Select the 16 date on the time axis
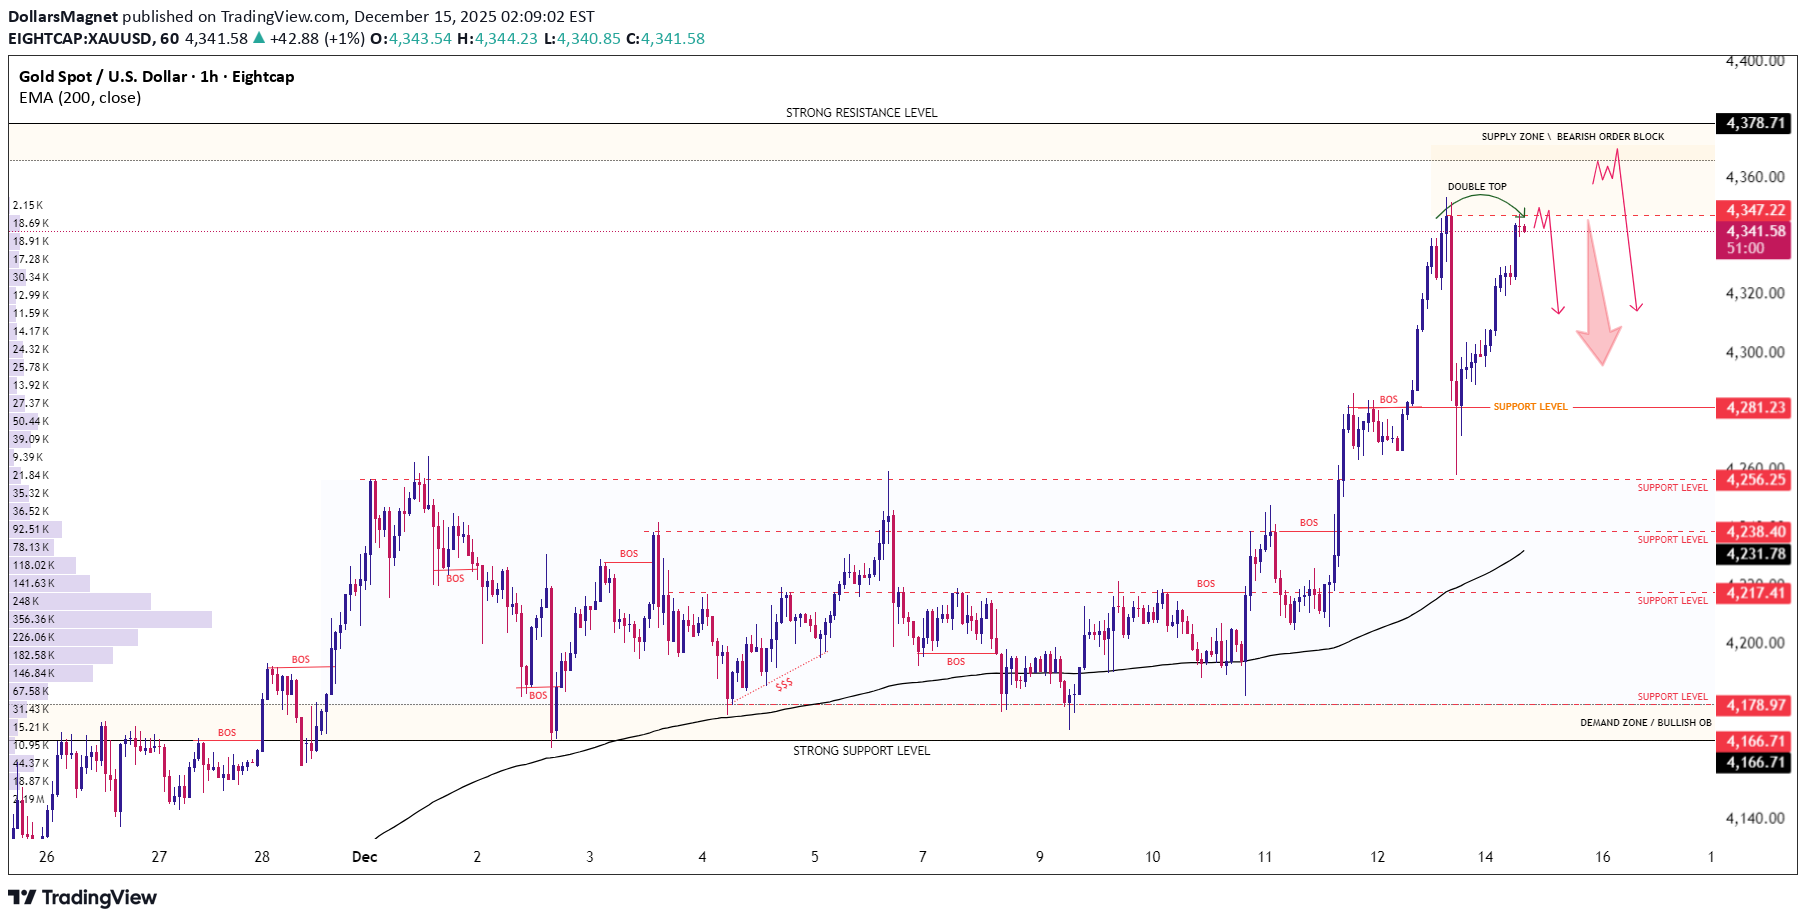This screenshot has width=1806, height=921. [x=1602, y=857]
